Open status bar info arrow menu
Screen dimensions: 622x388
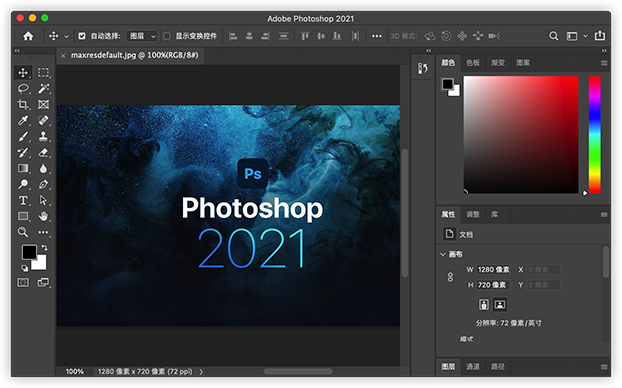201,372
